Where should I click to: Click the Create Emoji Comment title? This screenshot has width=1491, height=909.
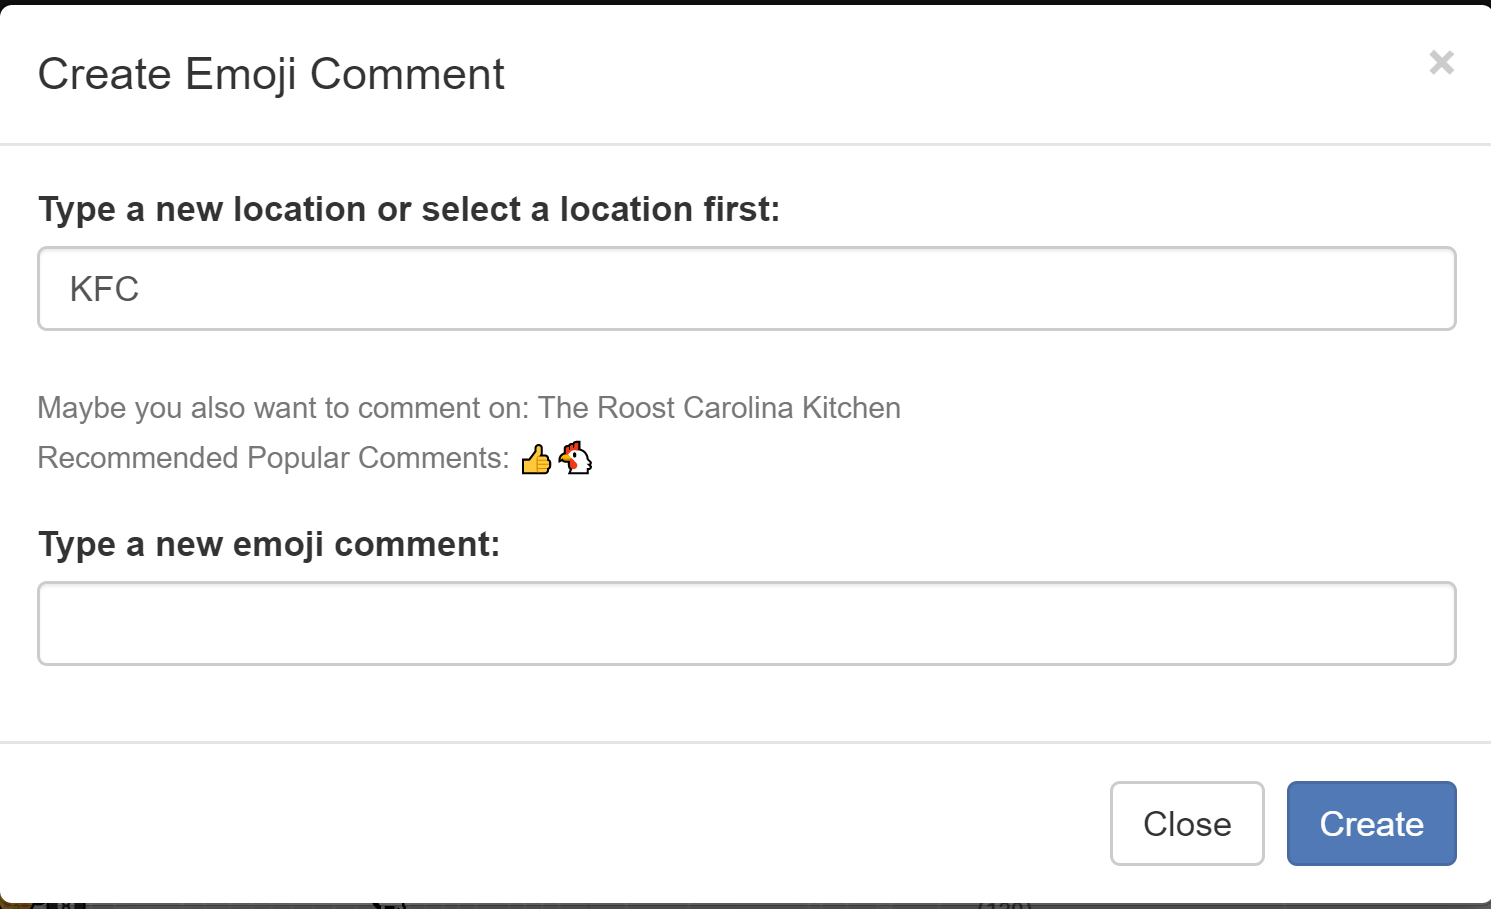click(x=271, y=74)
